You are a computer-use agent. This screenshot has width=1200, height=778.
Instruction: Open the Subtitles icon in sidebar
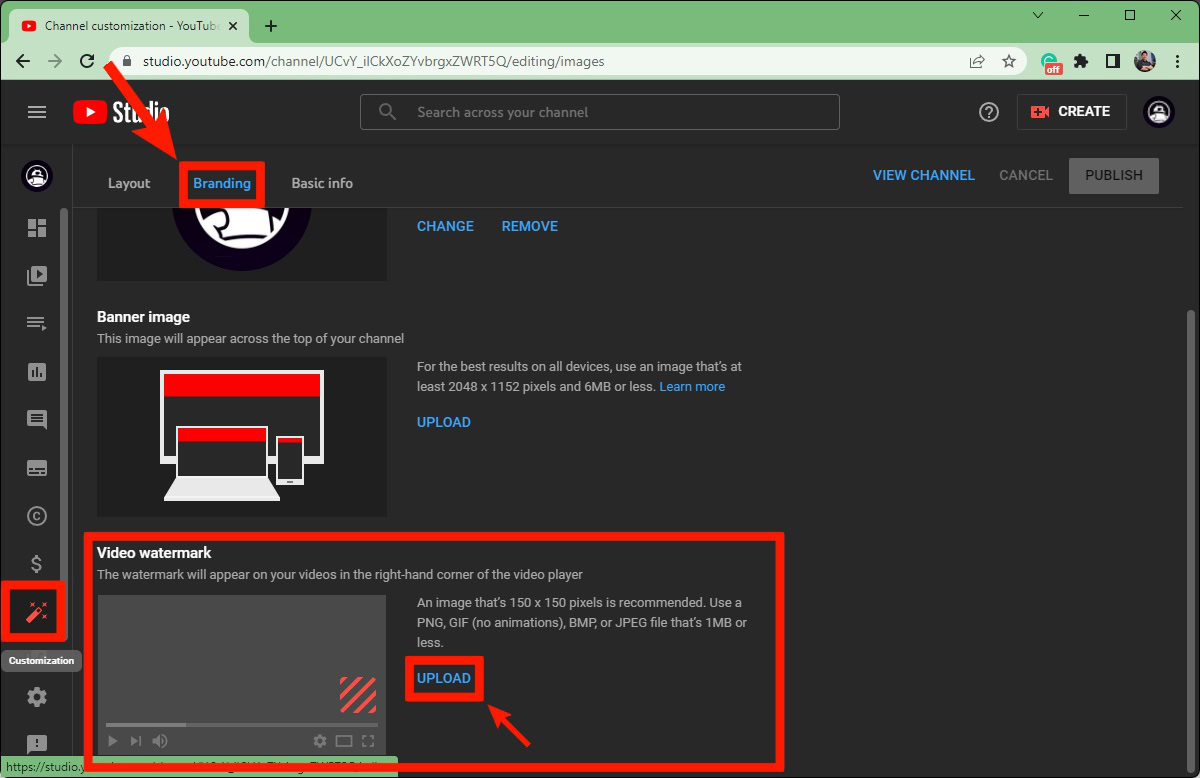click(37, 468)
